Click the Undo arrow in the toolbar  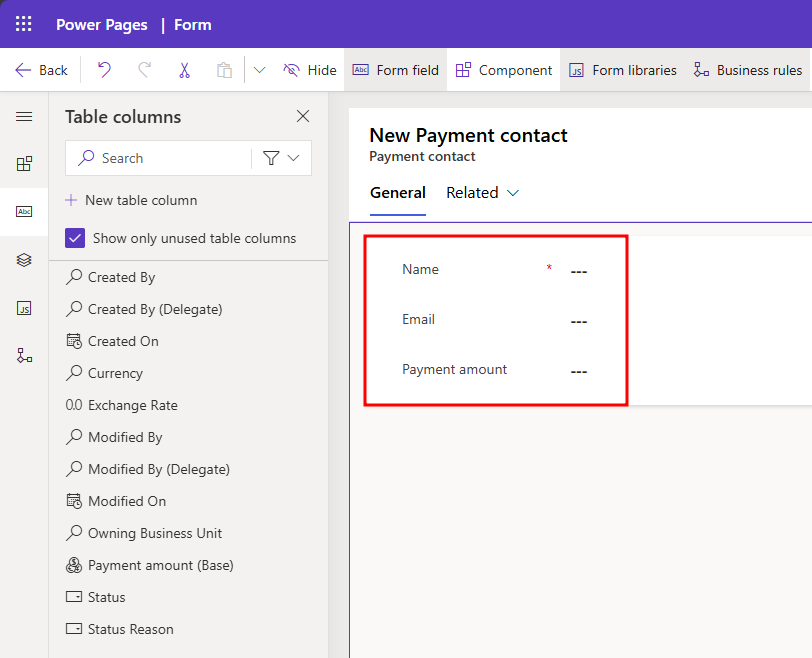pos(105,70)
